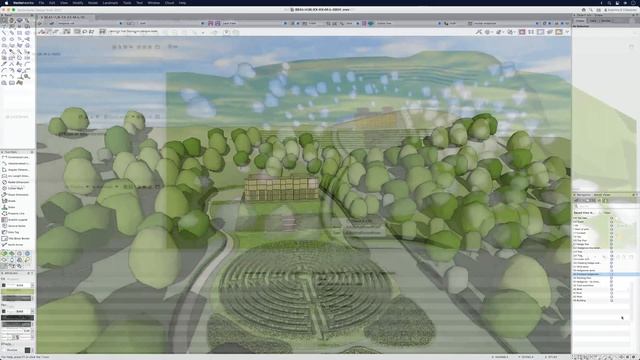The width and height of the screenshot is (640, 360).
Task: Click the crossed tools icon in toolbar
Action: pyautogui.click(x=478, y=32)
